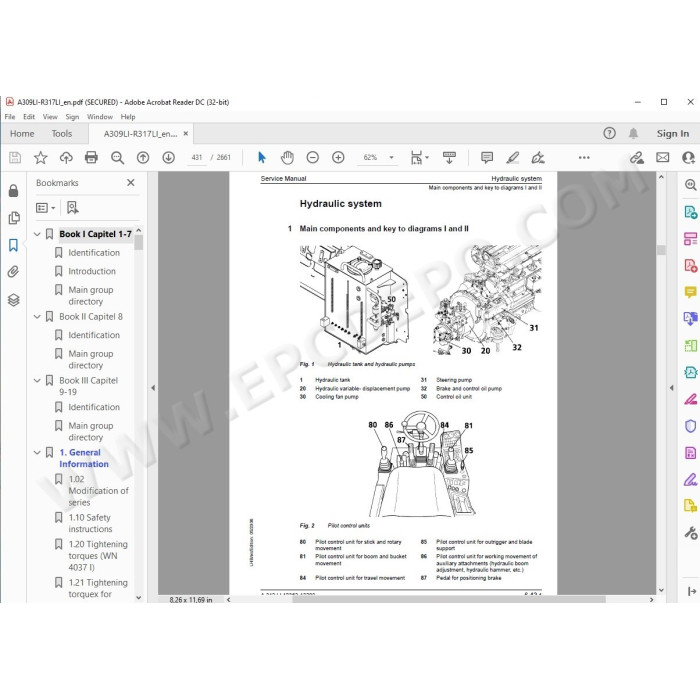Expand tools pane at bottom right
This screenshot has height=700, width=700.
point(692,592)
